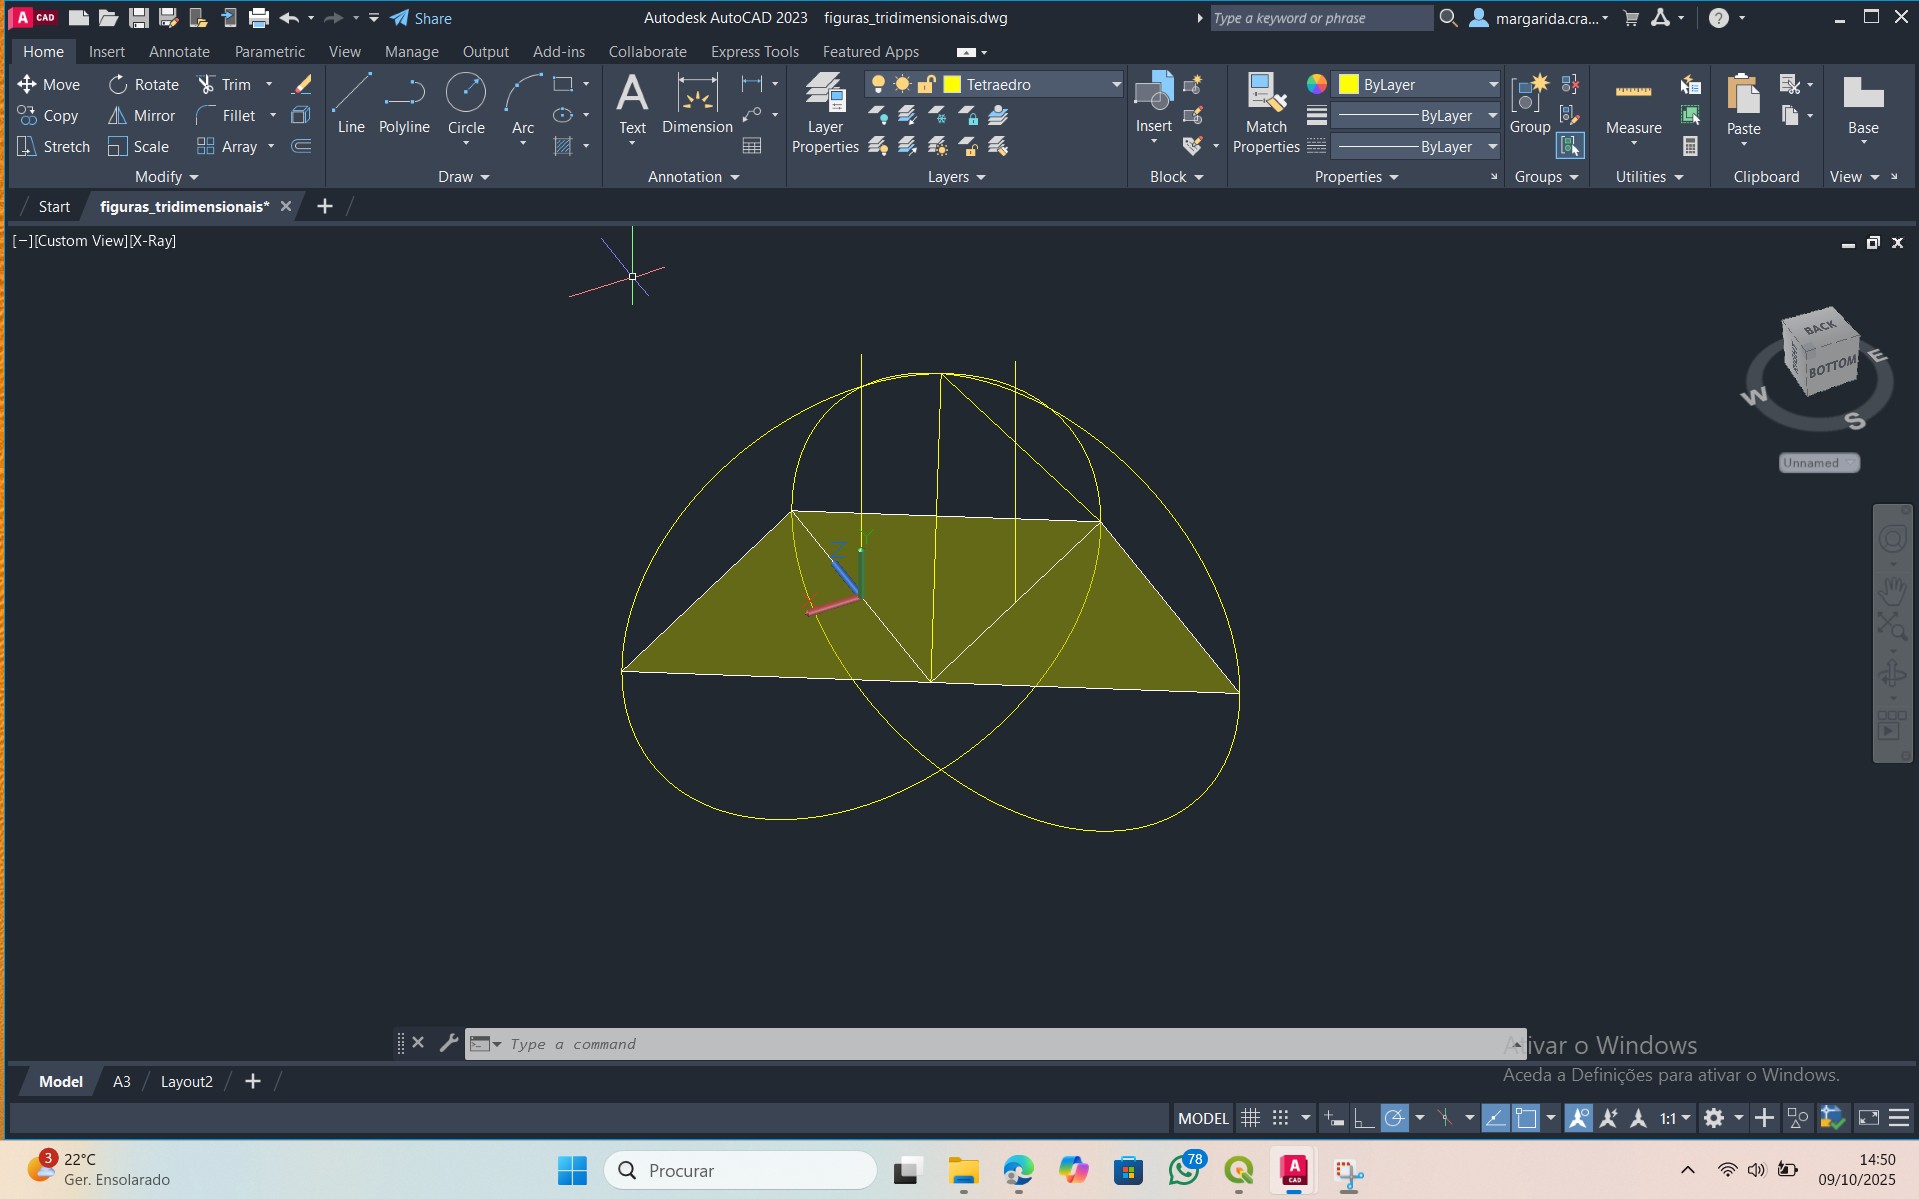Select the Dimension annotation tool
This screenshot has width=1919, height=1199.
[x=697, y=103]
